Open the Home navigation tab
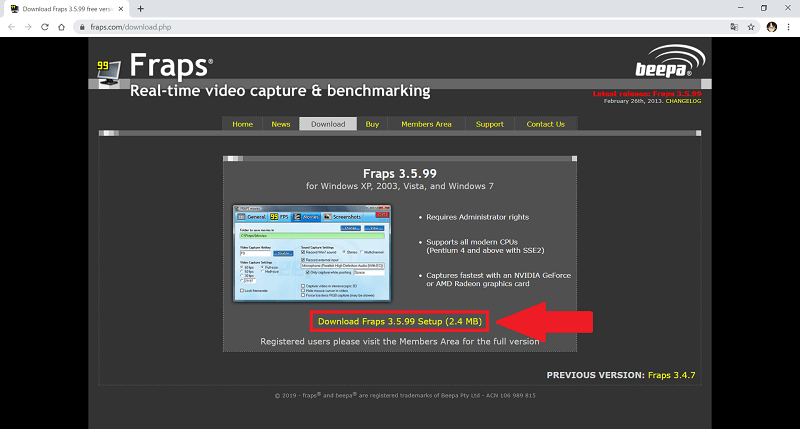Screen dimensions: 800x429 point(242,124)
